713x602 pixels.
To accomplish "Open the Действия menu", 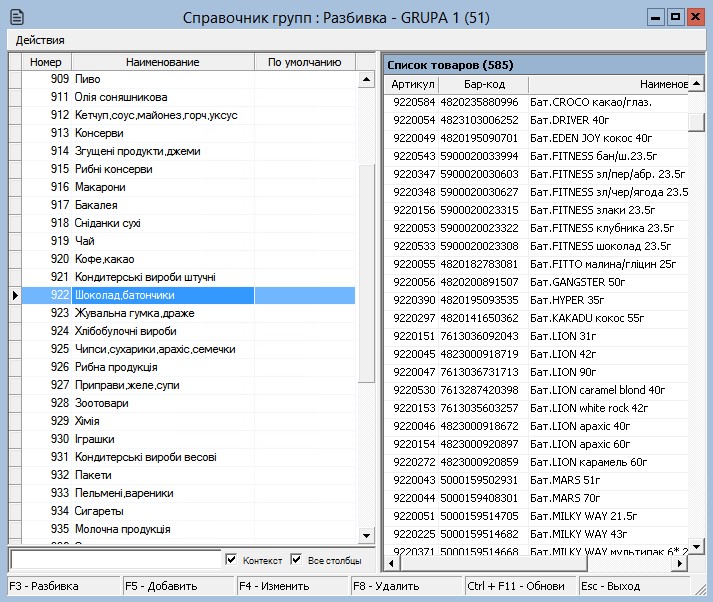I will tap(40, 40).
